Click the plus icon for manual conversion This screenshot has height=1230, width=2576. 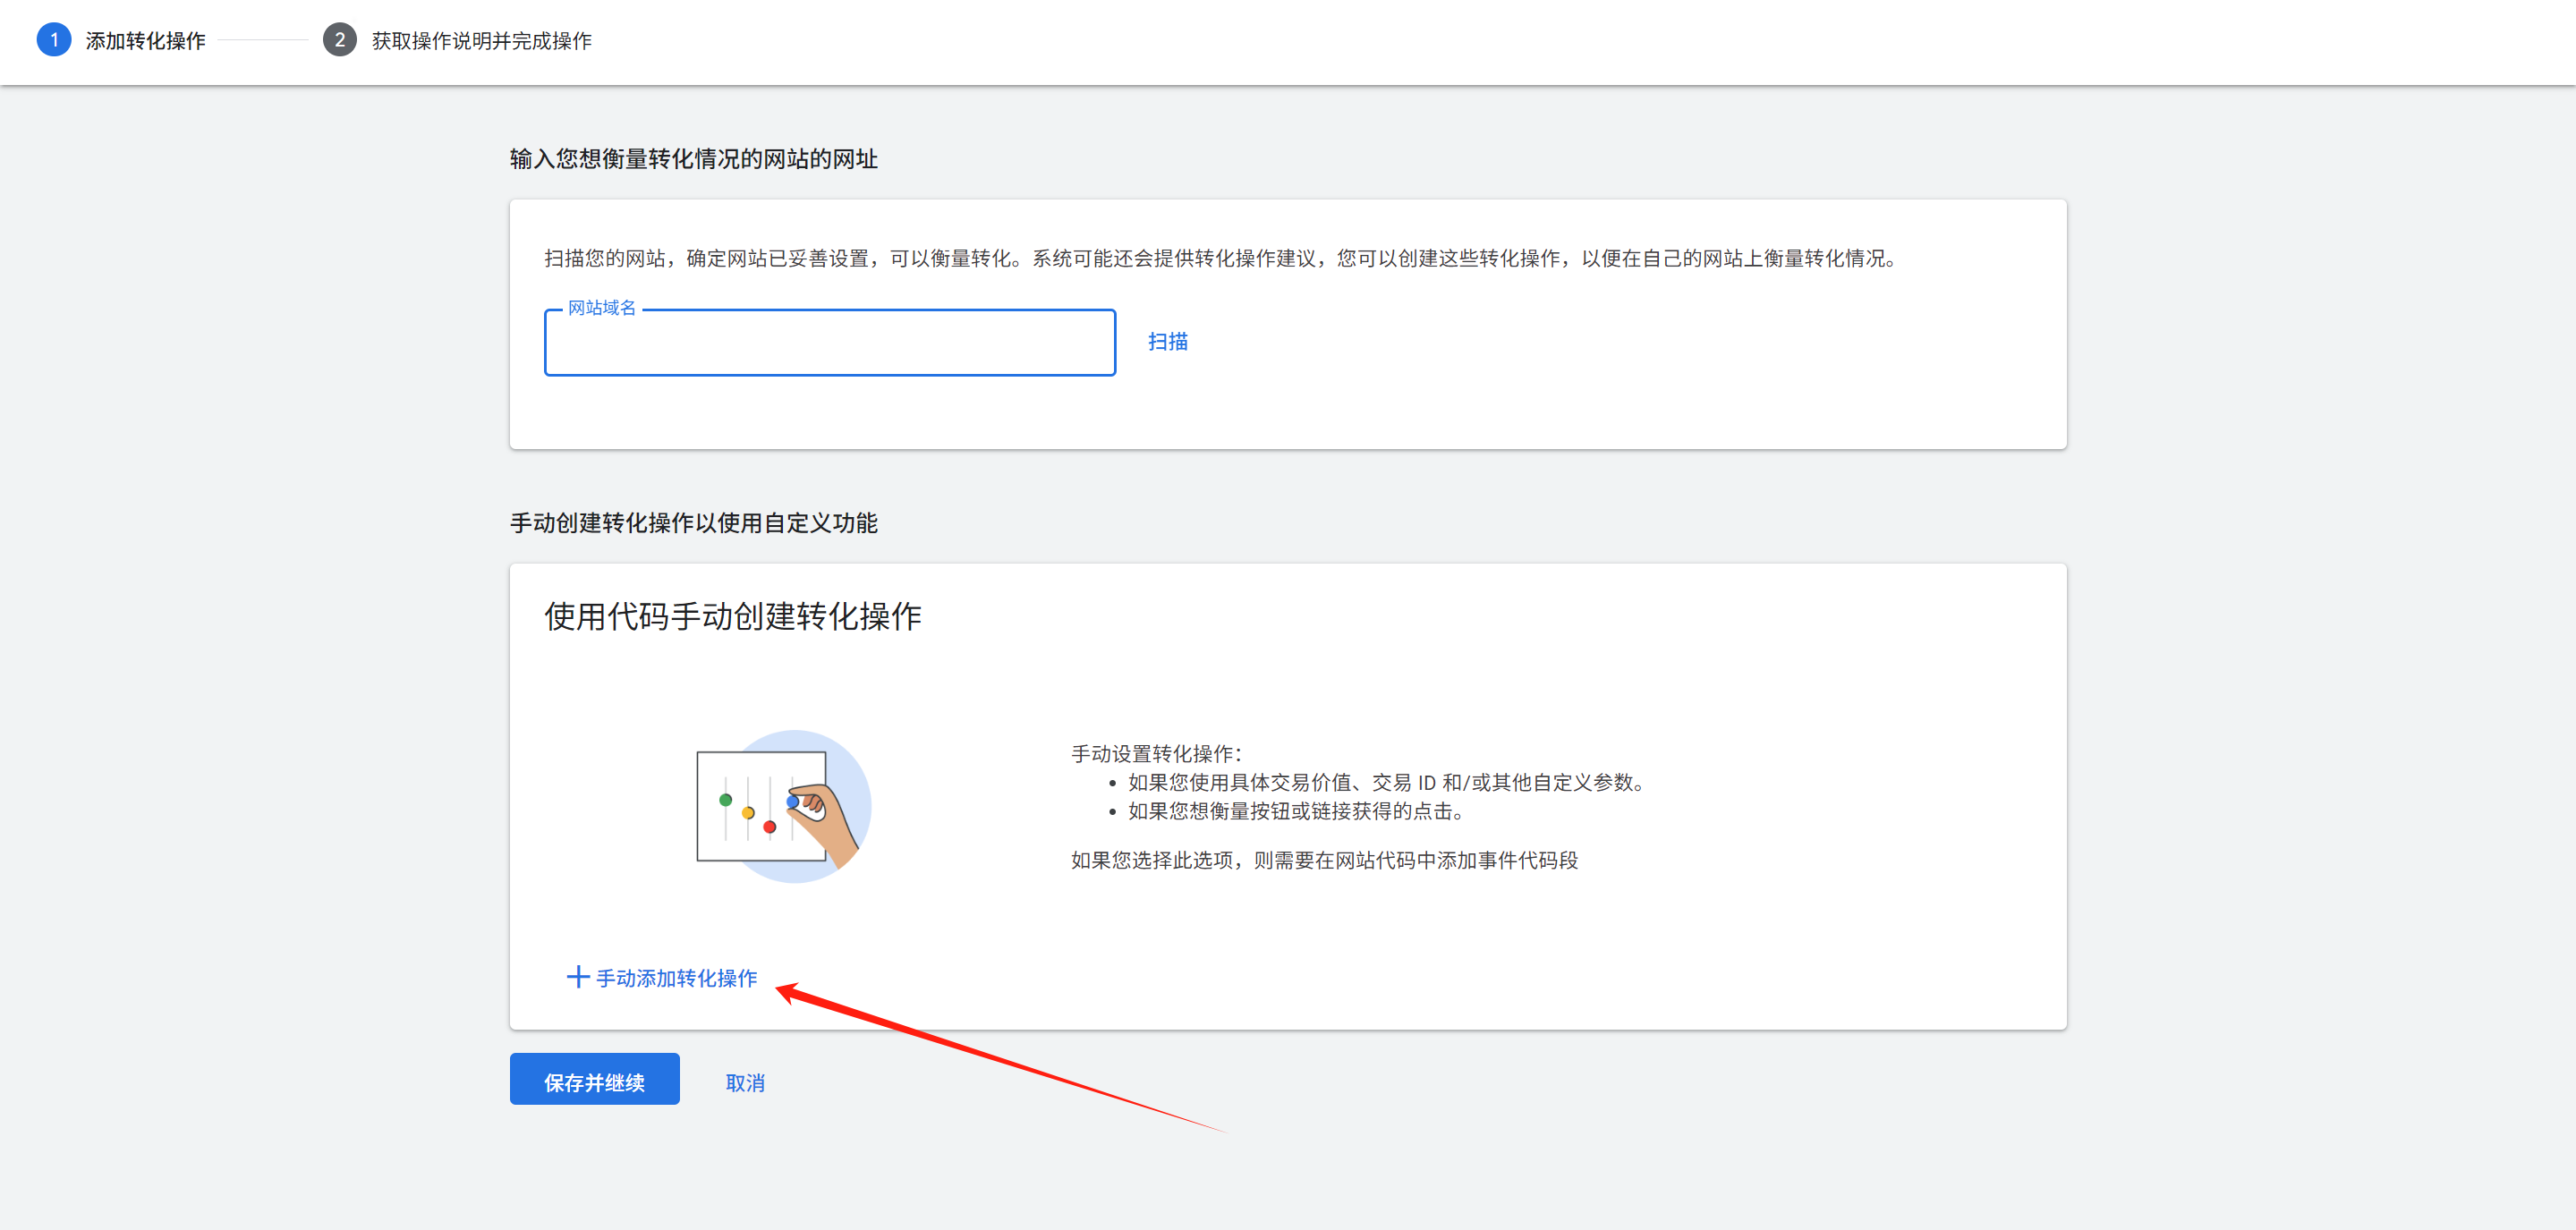tap(577, 977)
